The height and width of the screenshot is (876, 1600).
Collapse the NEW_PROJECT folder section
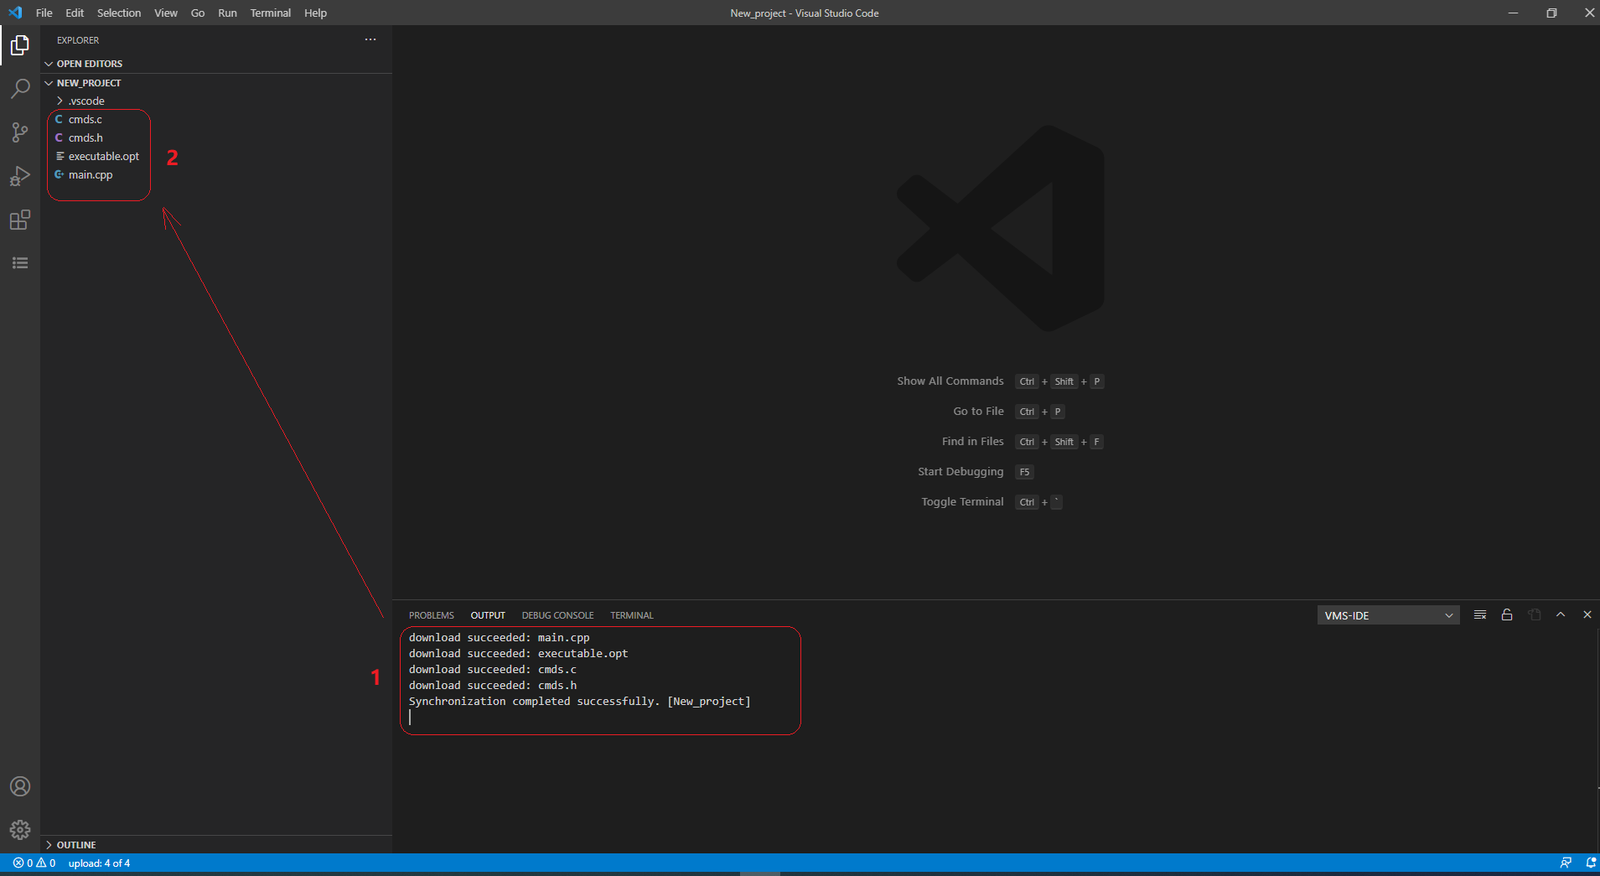pyautogui.click(x=88, y=83)
